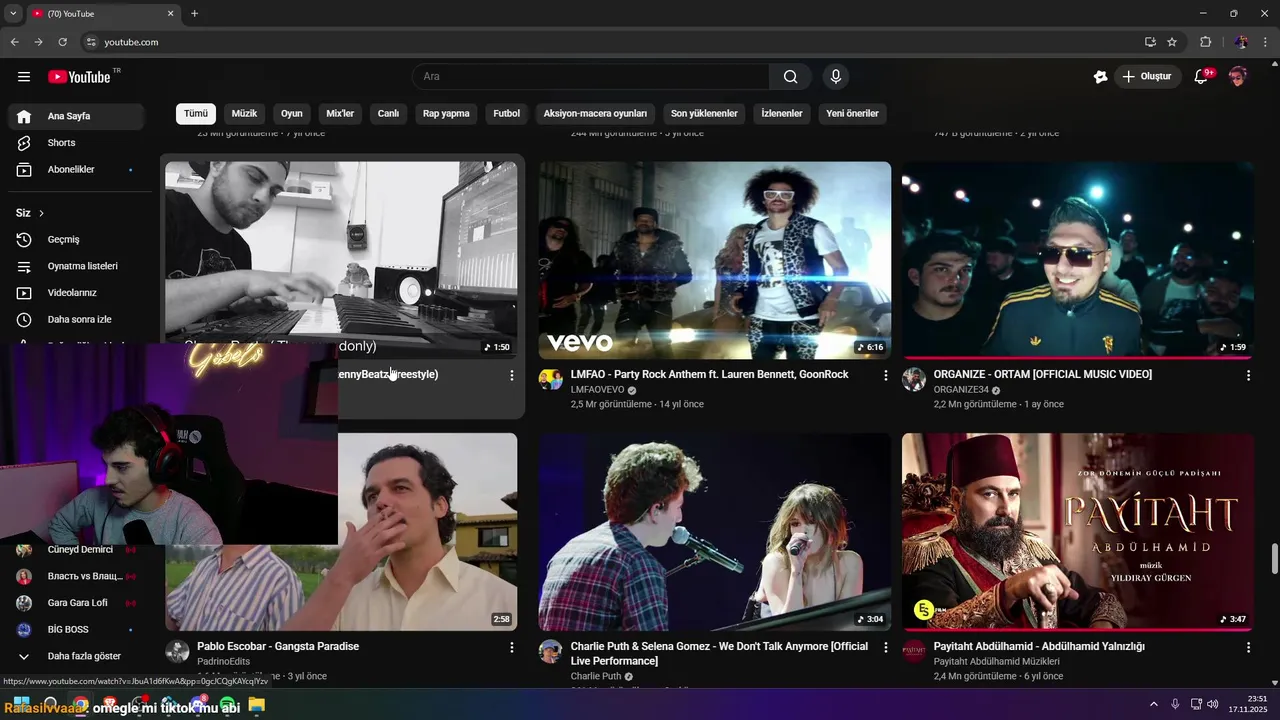Viewport: 1280px width, 720px height.
Task: Click the search magnifier button
Action: pos(790,76)
